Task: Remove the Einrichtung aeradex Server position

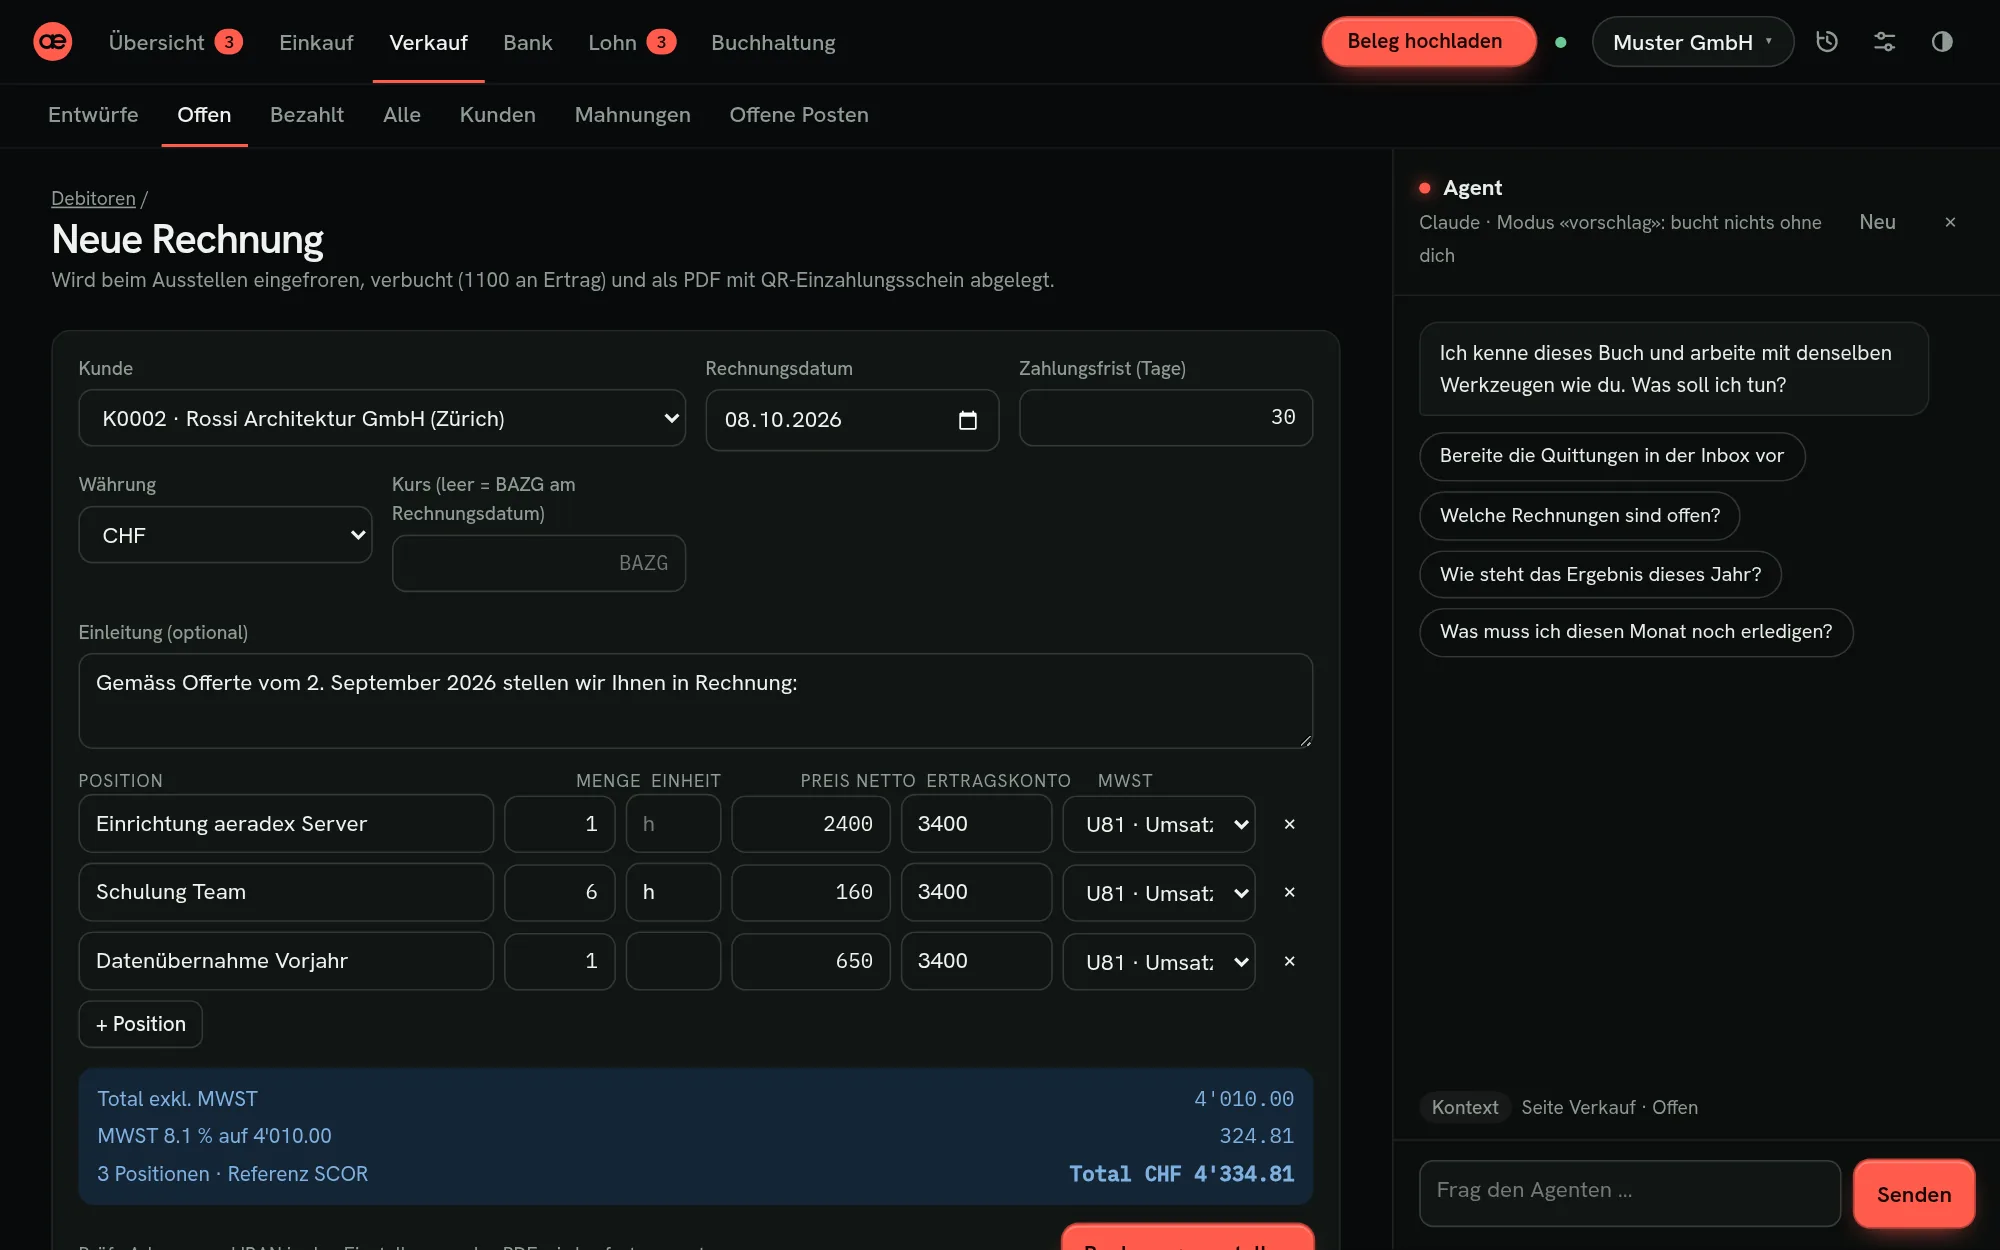Action: [x=1289, y=824]
